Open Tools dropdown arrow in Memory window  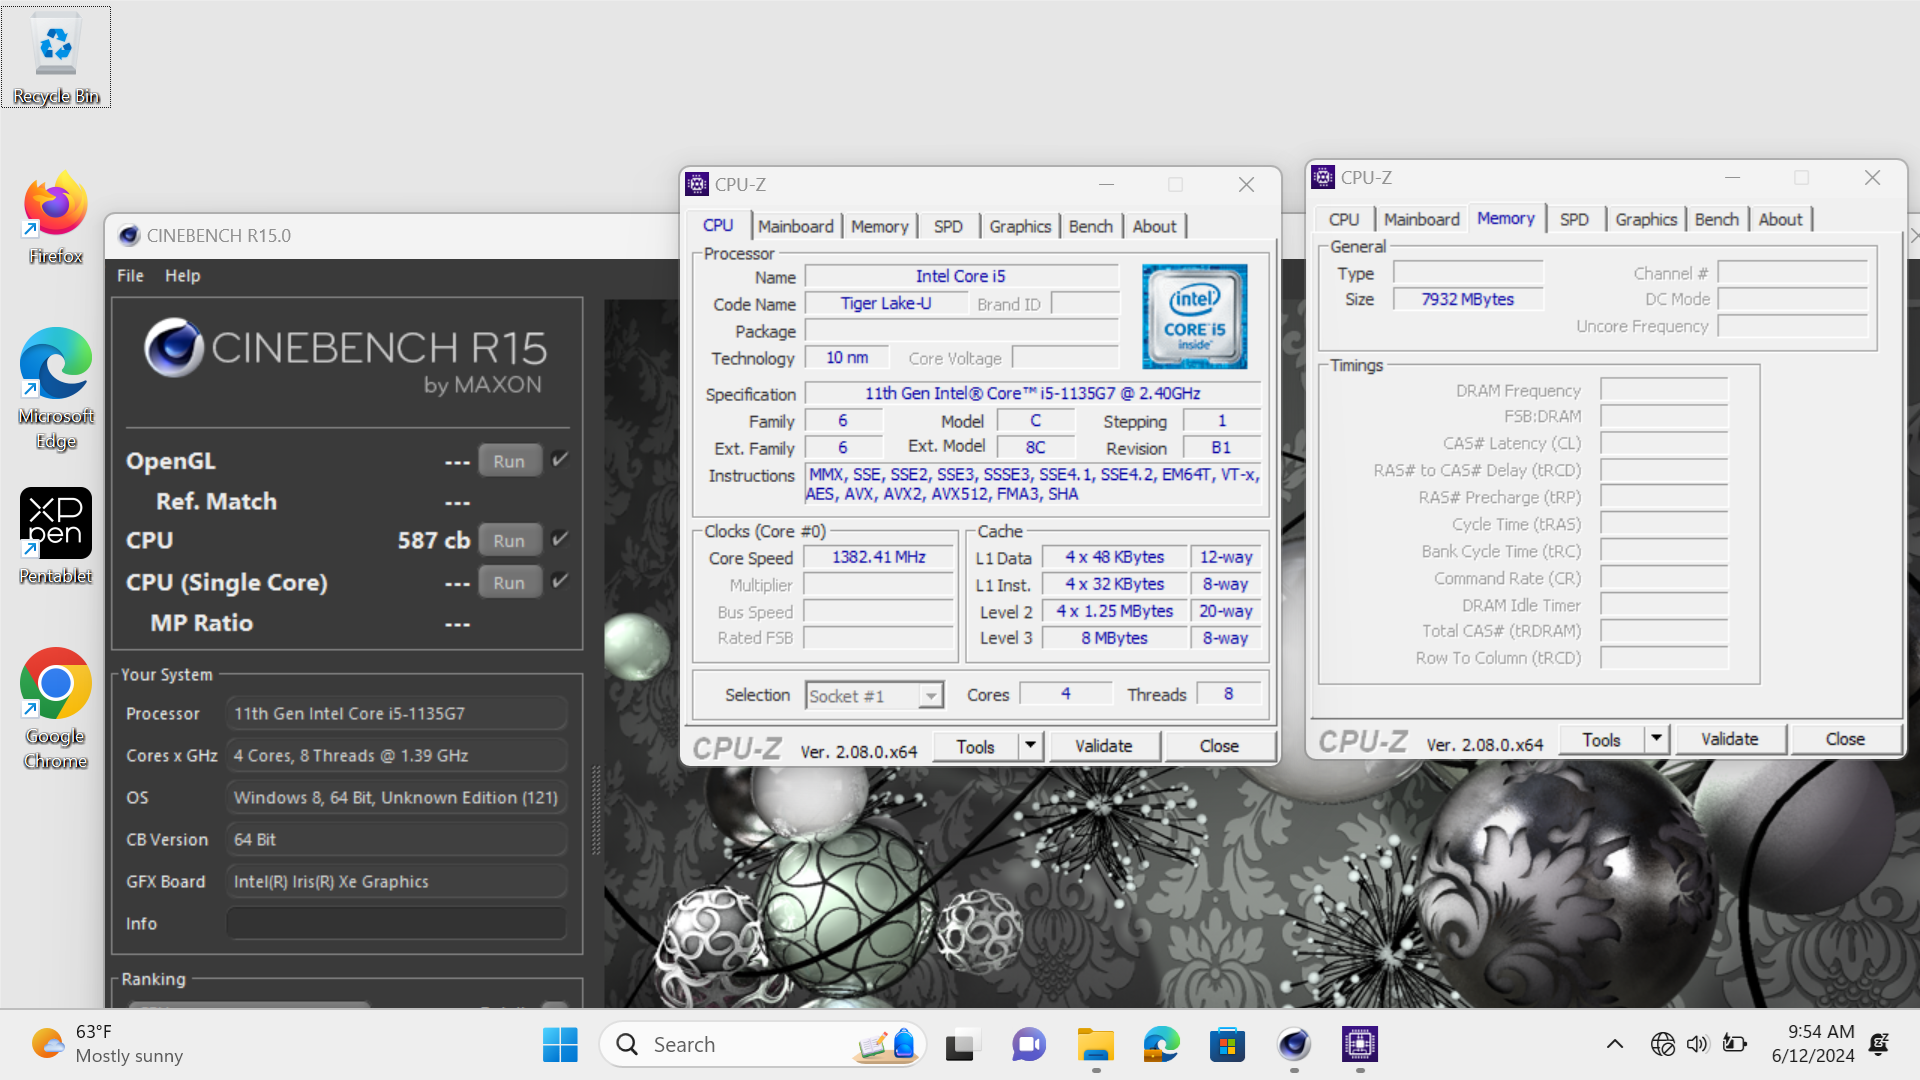click(1656, 738)
